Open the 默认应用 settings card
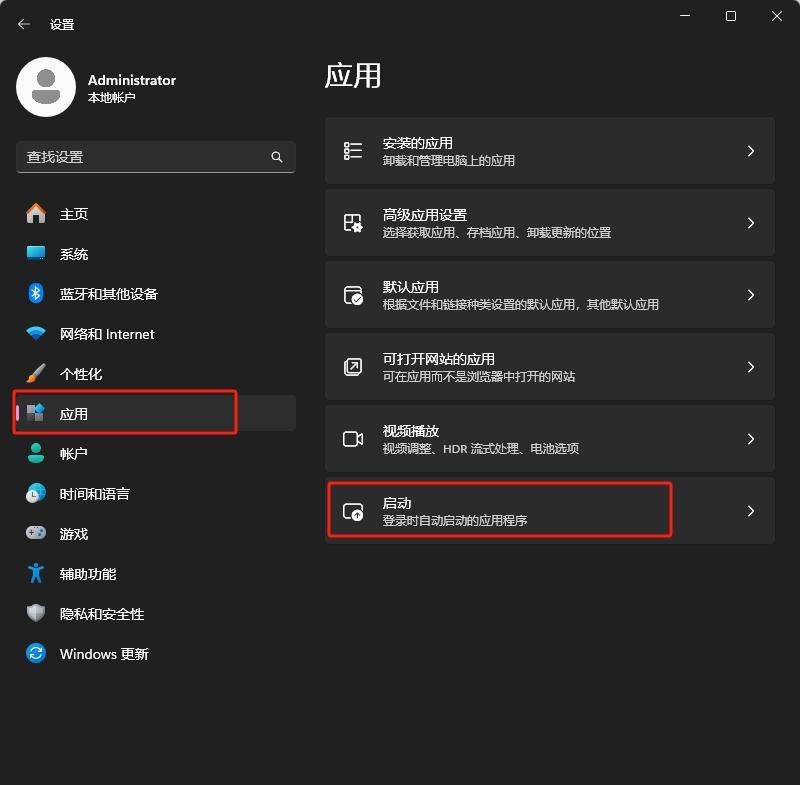 tap(549, 295)
